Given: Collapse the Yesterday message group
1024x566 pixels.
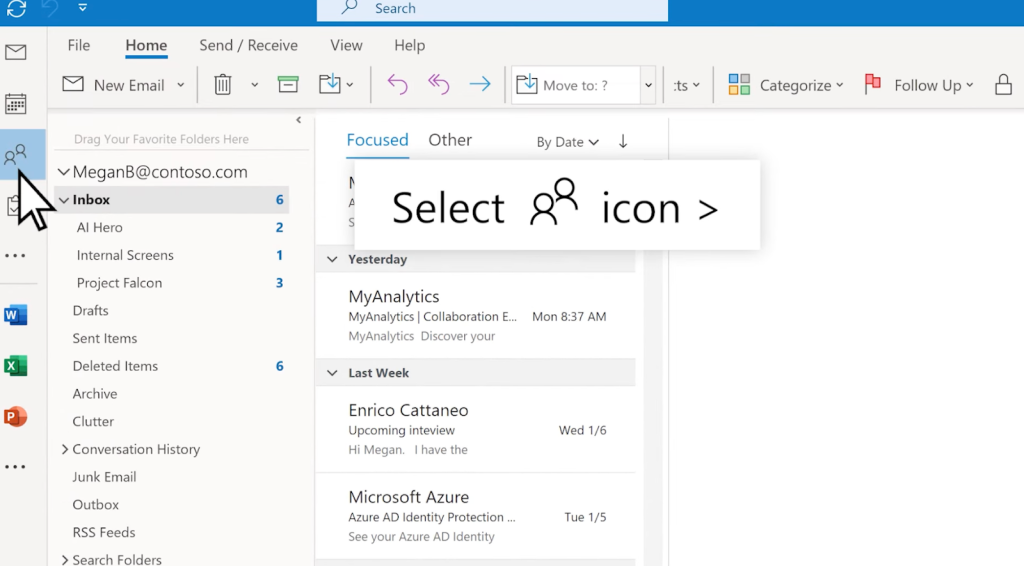Looking at the screenshot, I should pos(333,259).
